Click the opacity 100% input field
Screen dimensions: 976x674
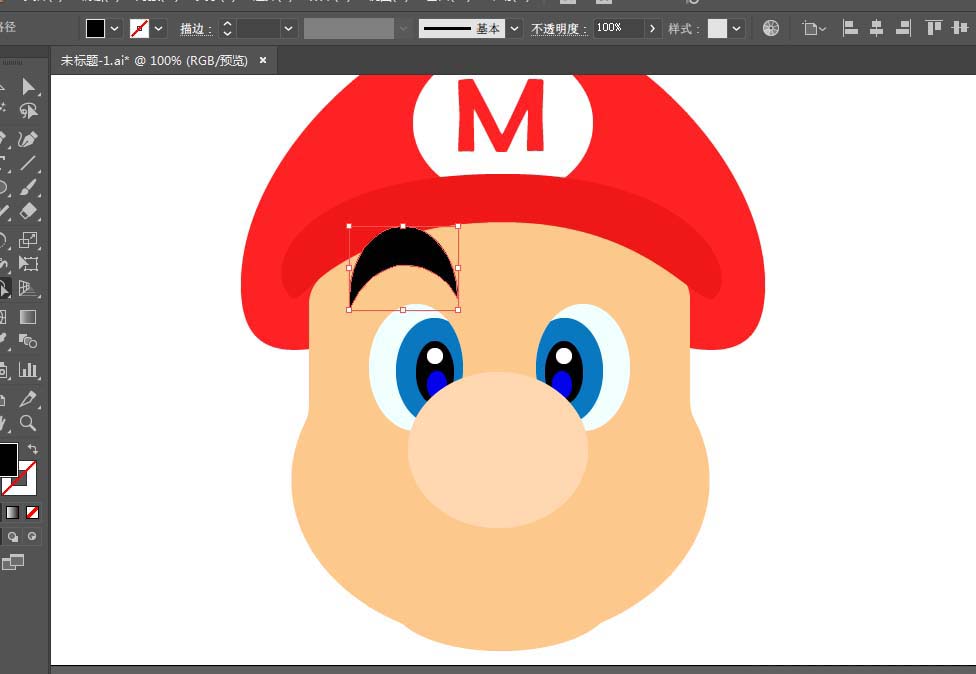[619, 28]
